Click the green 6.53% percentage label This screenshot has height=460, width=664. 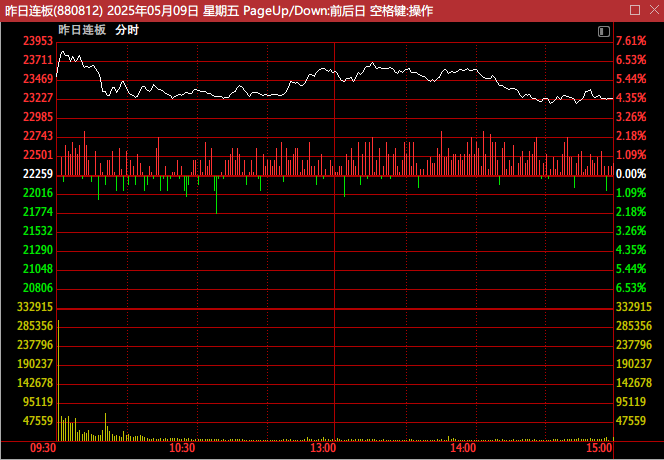click(x=631, y=288)
